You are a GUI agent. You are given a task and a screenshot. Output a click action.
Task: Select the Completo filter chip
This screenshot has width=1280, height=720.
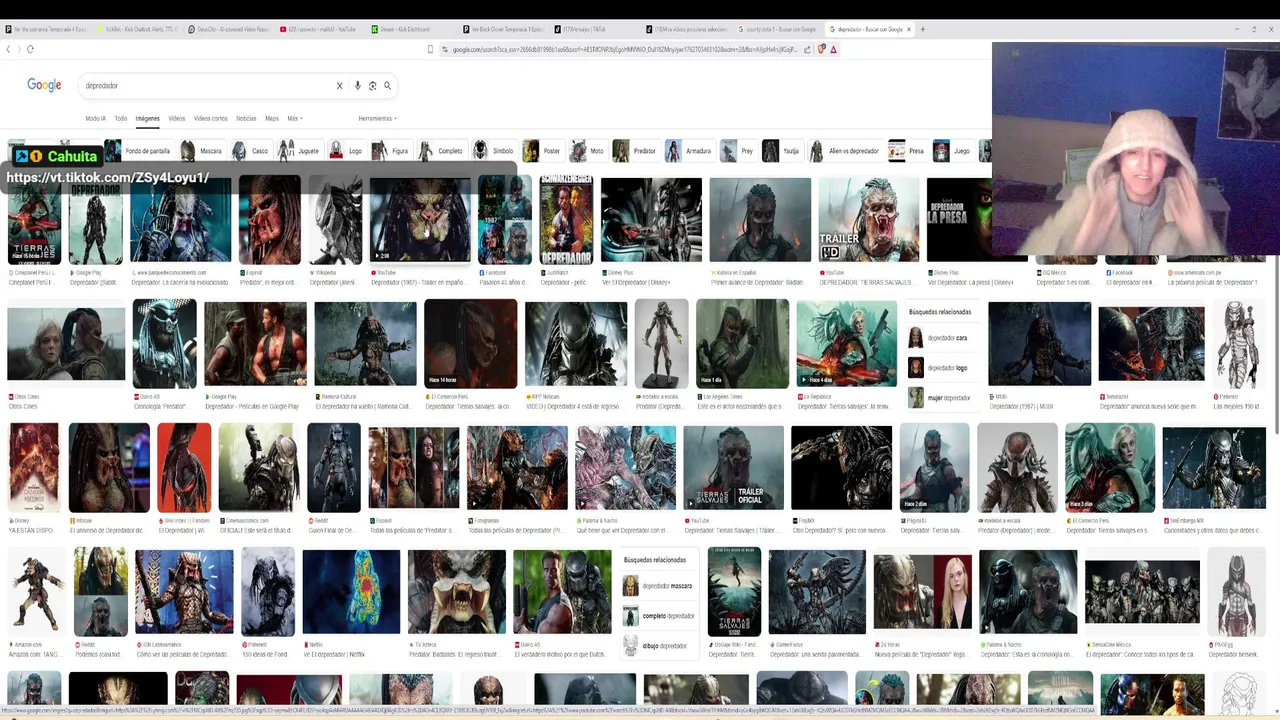(442, 151)
